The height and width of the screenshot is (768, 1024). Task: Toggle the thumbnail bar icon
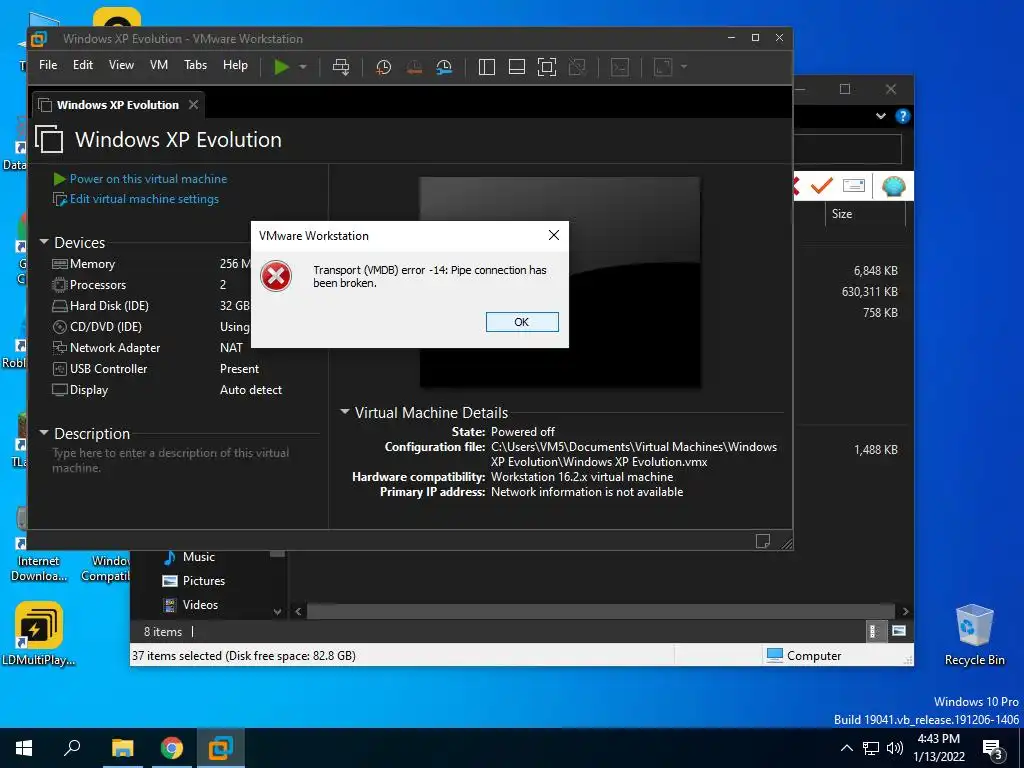tap(517, 67)
